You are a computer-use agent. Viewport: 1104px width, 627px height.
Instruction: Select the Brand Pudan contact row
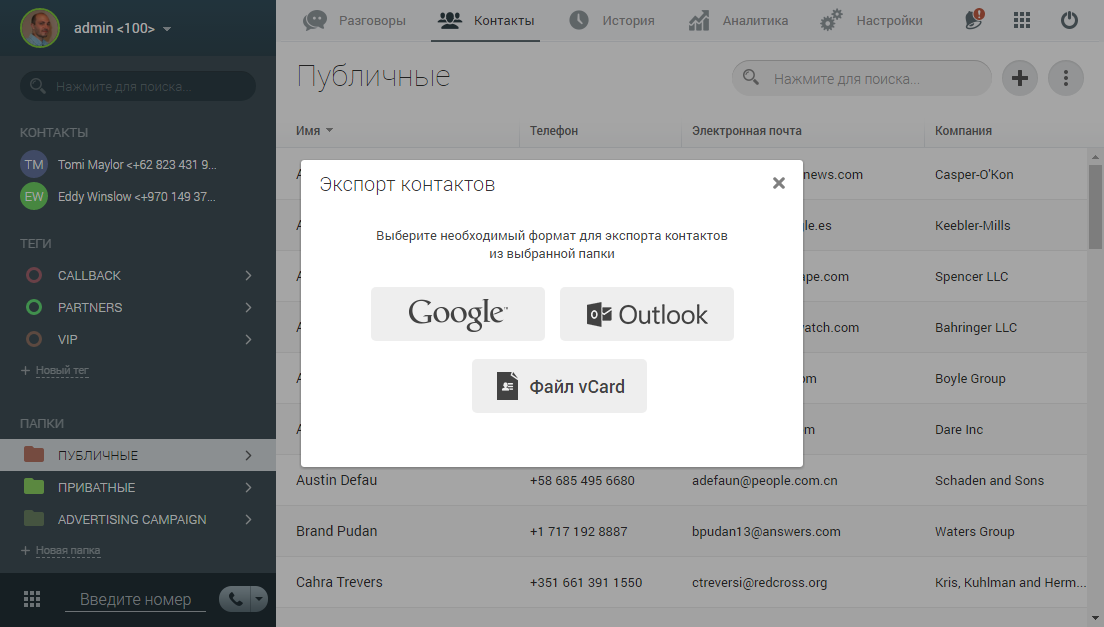coord(682,531)
